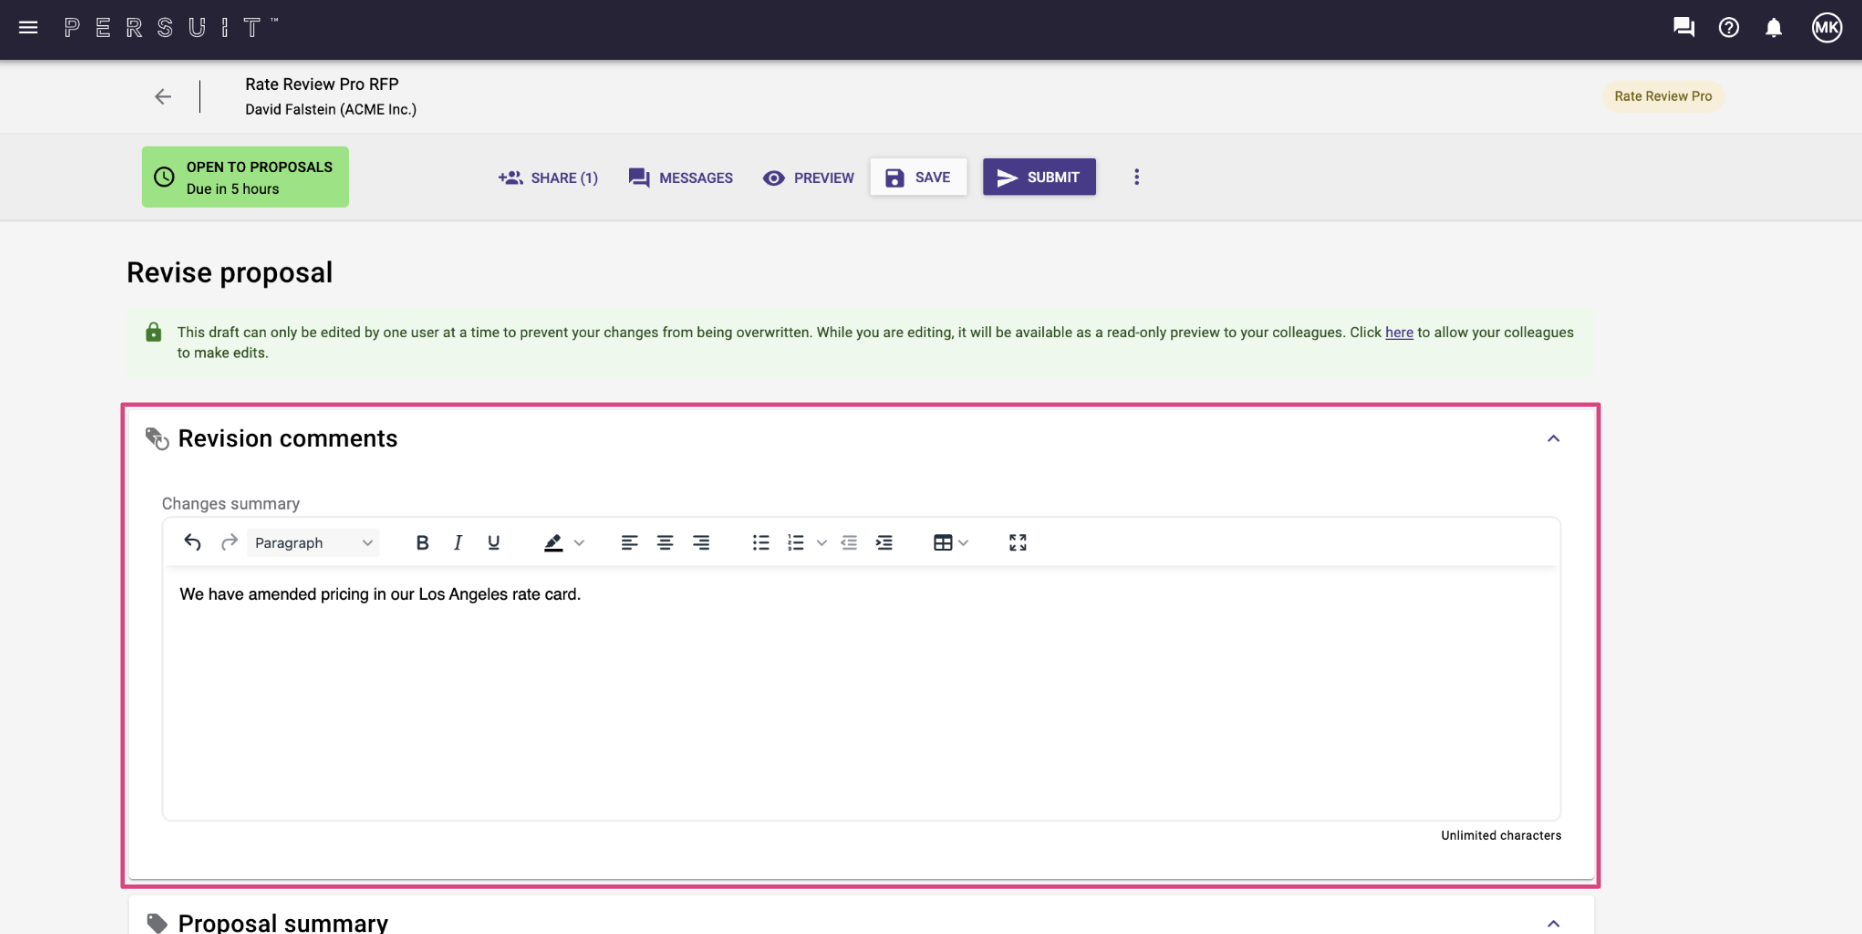
Task: Toggle underline formatting
Action: 494,542
